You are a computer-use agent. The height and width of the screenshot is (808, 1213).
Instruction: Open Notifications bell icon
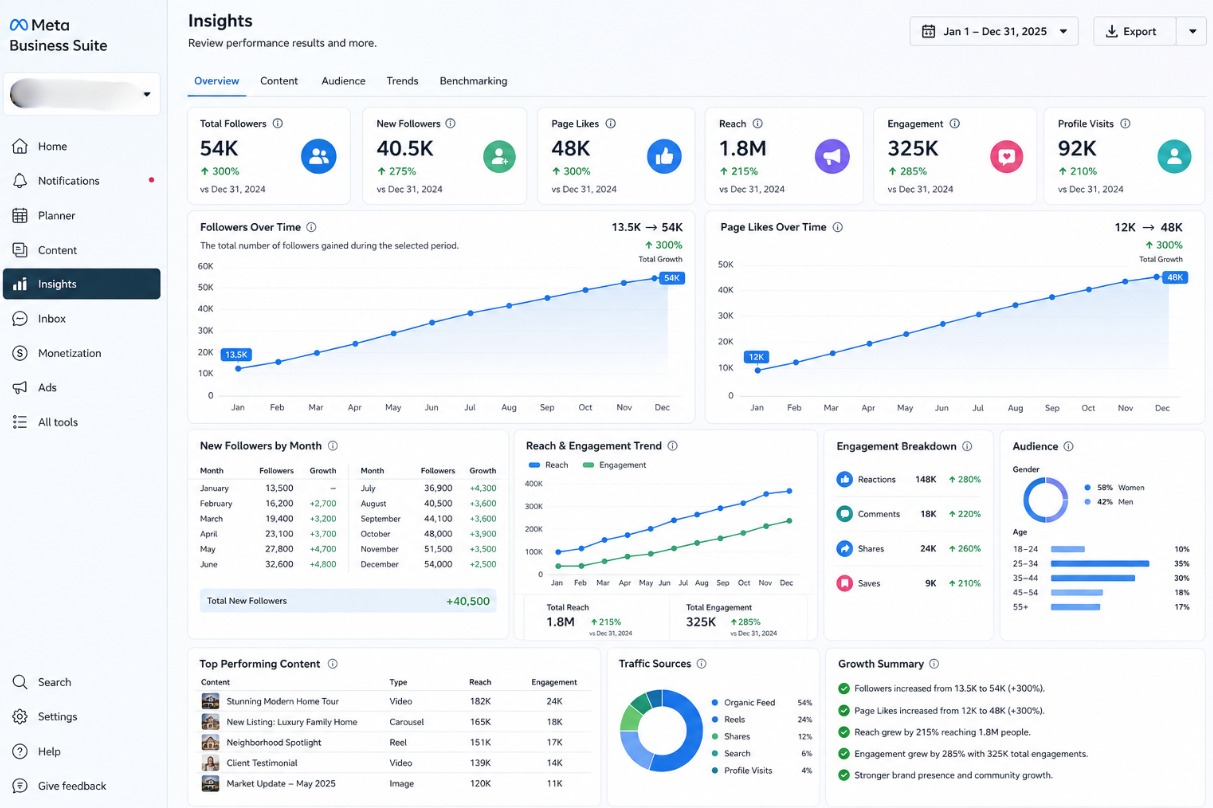(19, 181)
